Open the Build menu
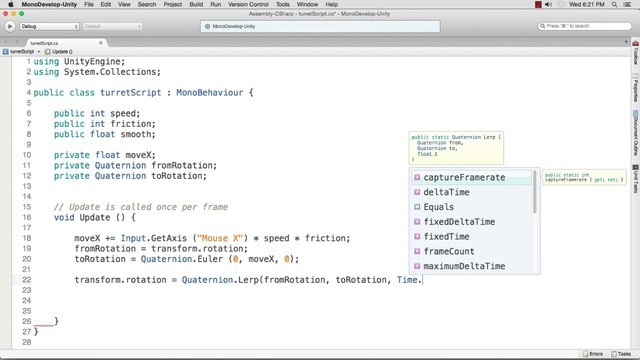640x360 pixels. click(196, 4)
